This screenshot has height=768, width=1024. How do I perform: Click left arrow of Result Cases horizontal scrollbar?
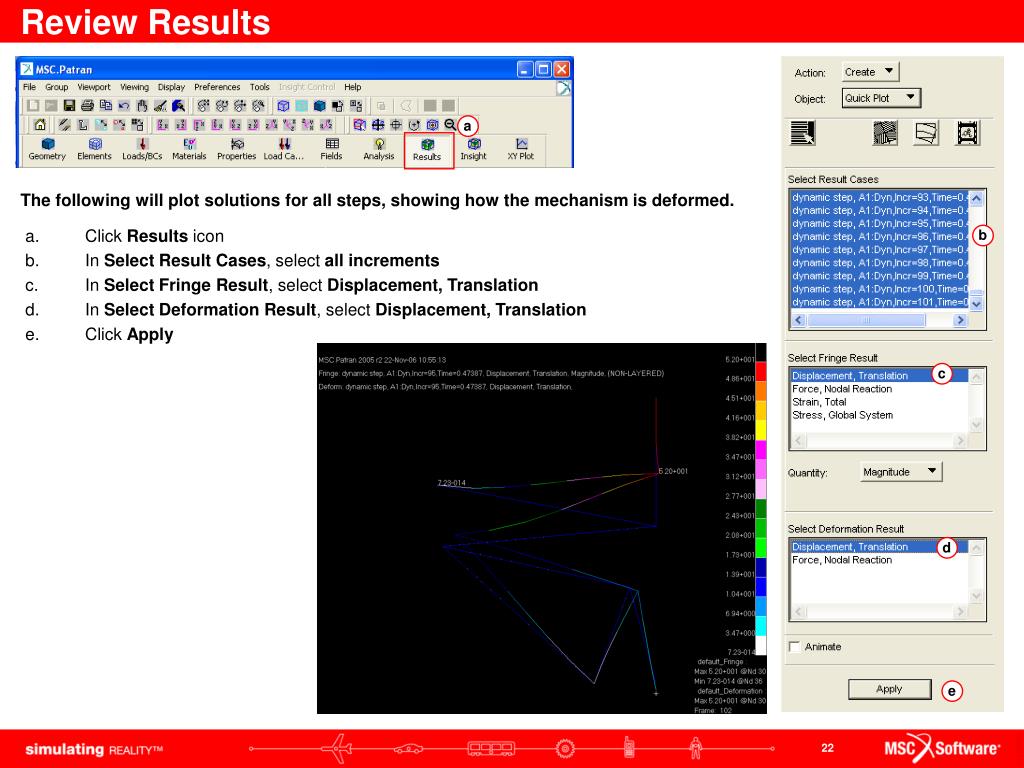[799, 320]
